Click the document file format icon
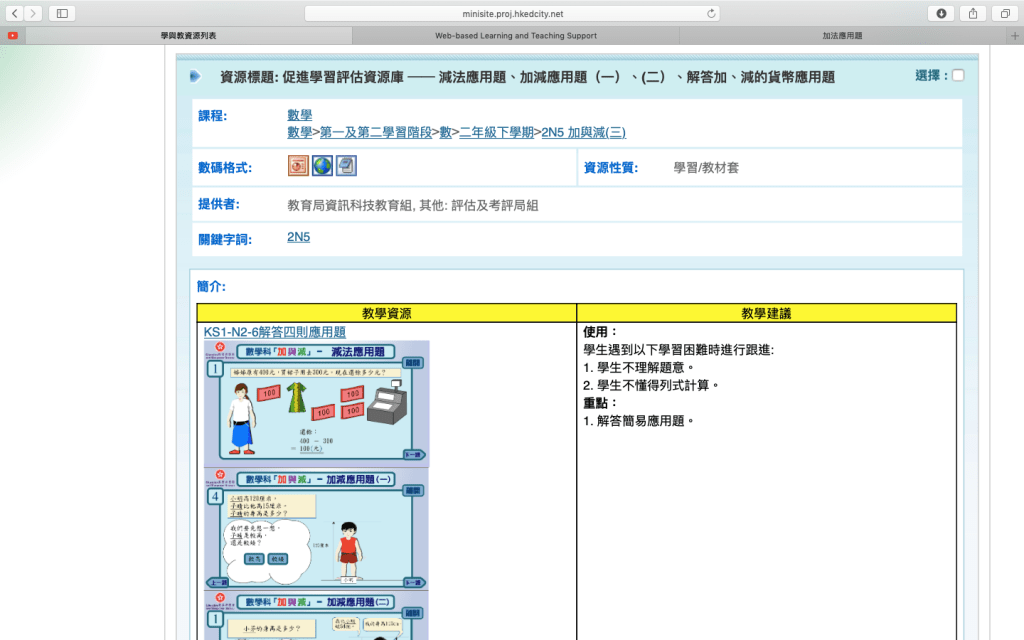1024x640 pixels. click(x=346, y=166)
